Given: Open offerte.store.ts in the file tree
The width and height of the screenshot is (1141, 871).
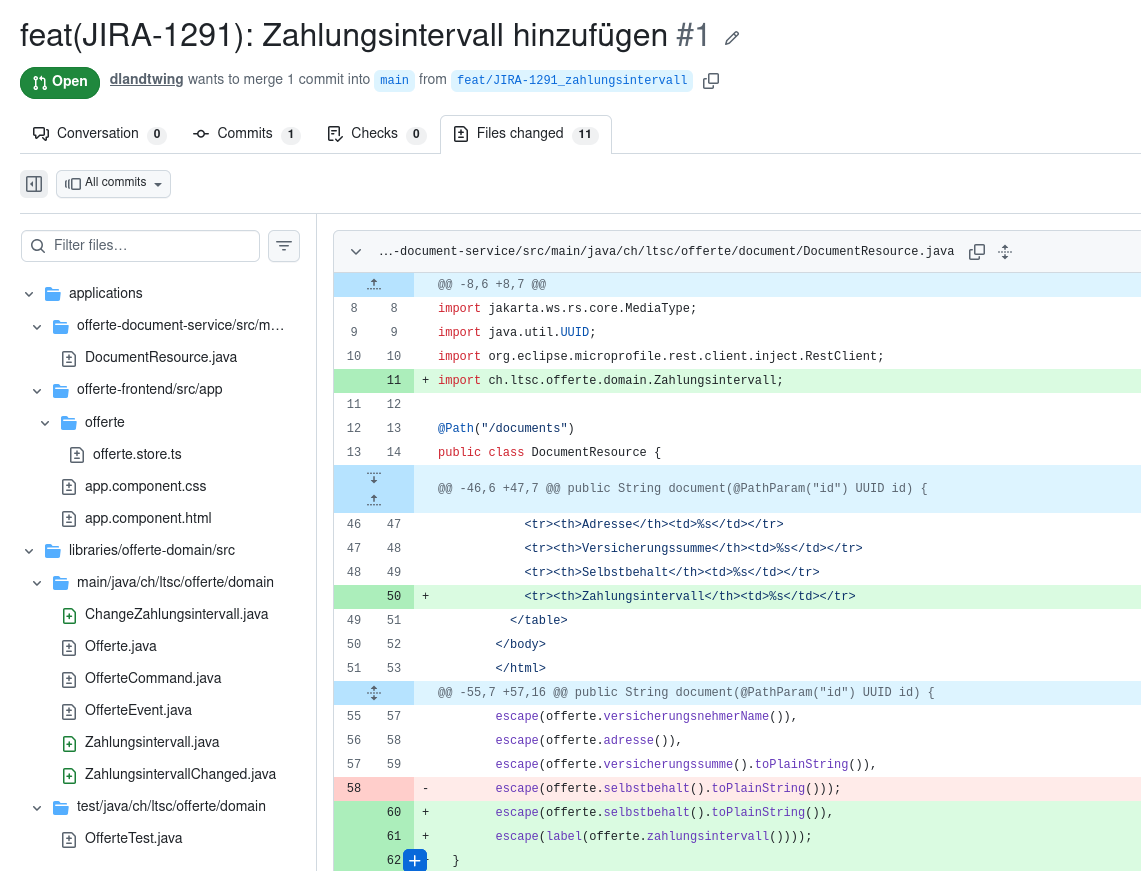Looking at the screenshot, I should [137, 454].
